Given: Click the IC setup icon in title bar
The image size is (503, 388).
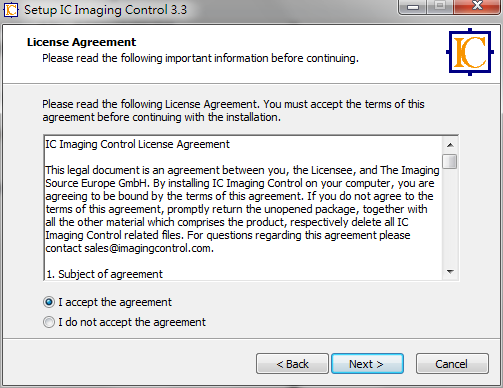Looking at the screenshot, I should click(x=11, y=10).
